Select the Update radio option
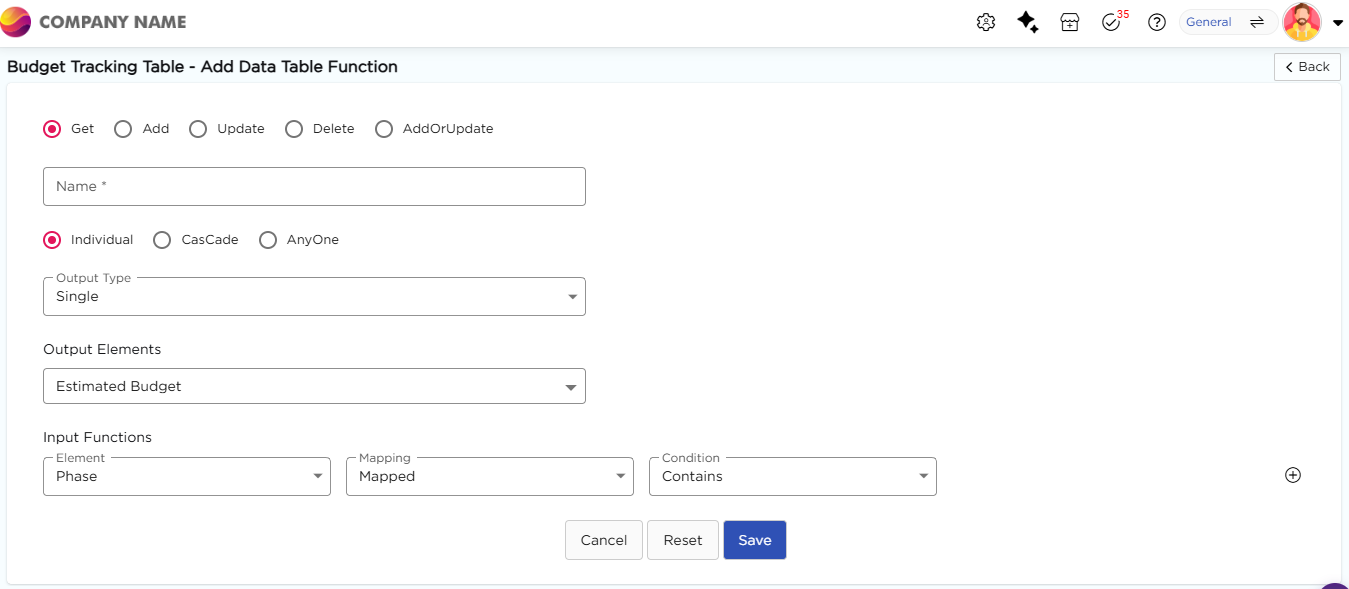 (198, 129)
